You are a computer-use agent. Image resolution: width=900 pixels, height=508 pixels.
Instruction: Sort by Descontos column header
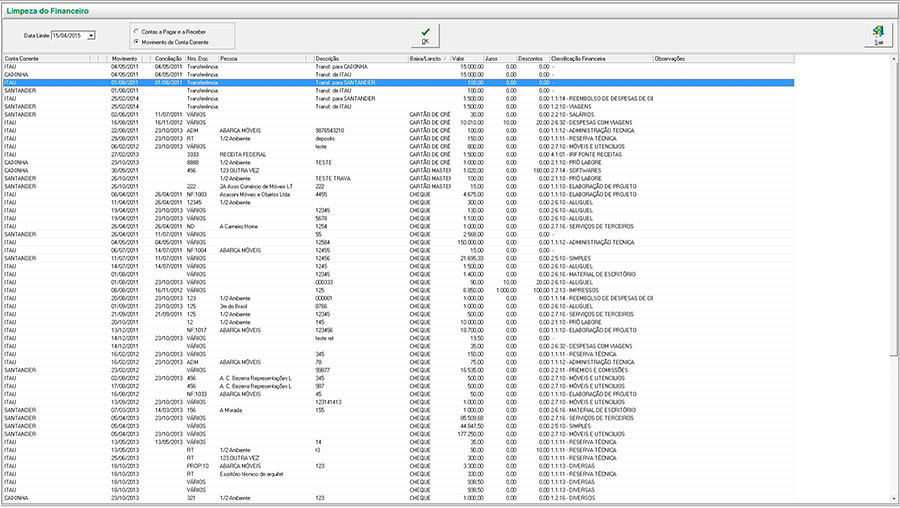[533, 59]
